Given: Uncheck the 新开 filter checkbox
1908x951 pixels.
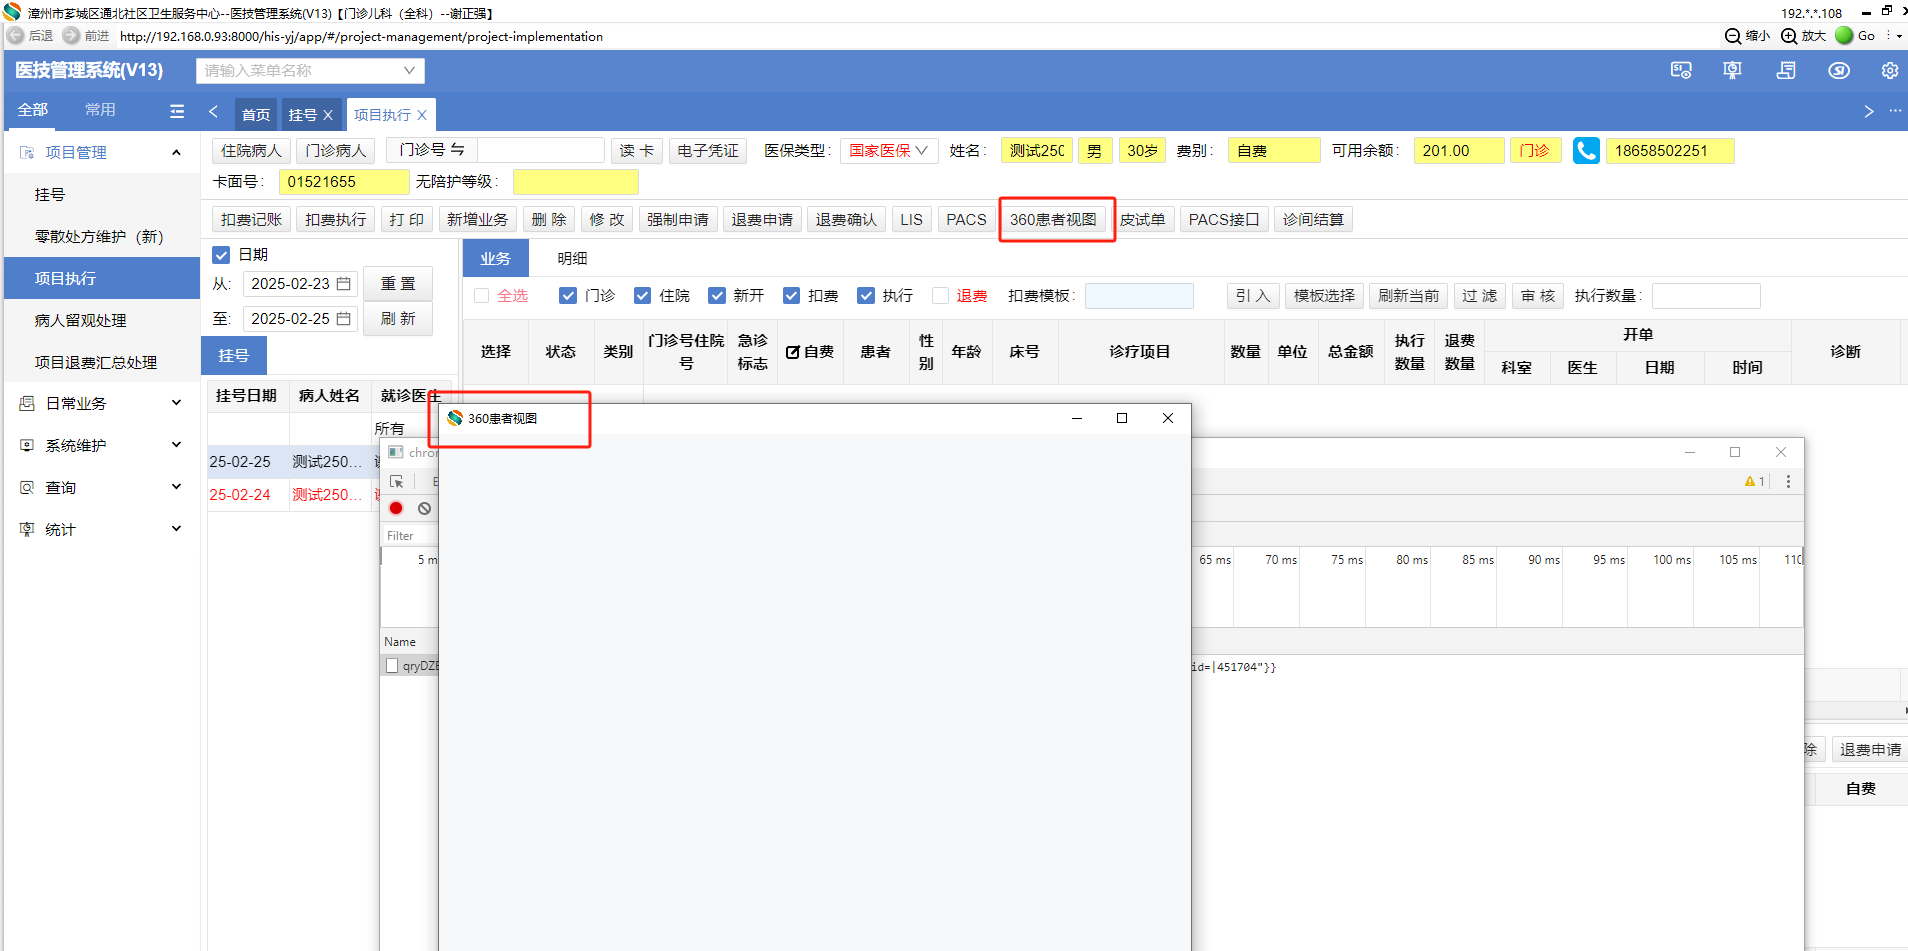Looking at the screenshot, I should click(x=716, y=296).
